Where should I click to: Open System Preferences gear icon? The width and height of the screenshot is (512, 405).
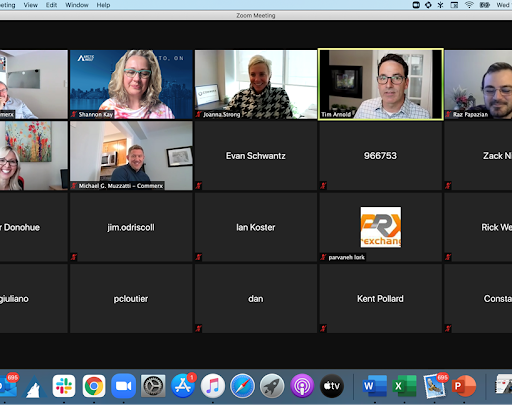coord(153,386)
